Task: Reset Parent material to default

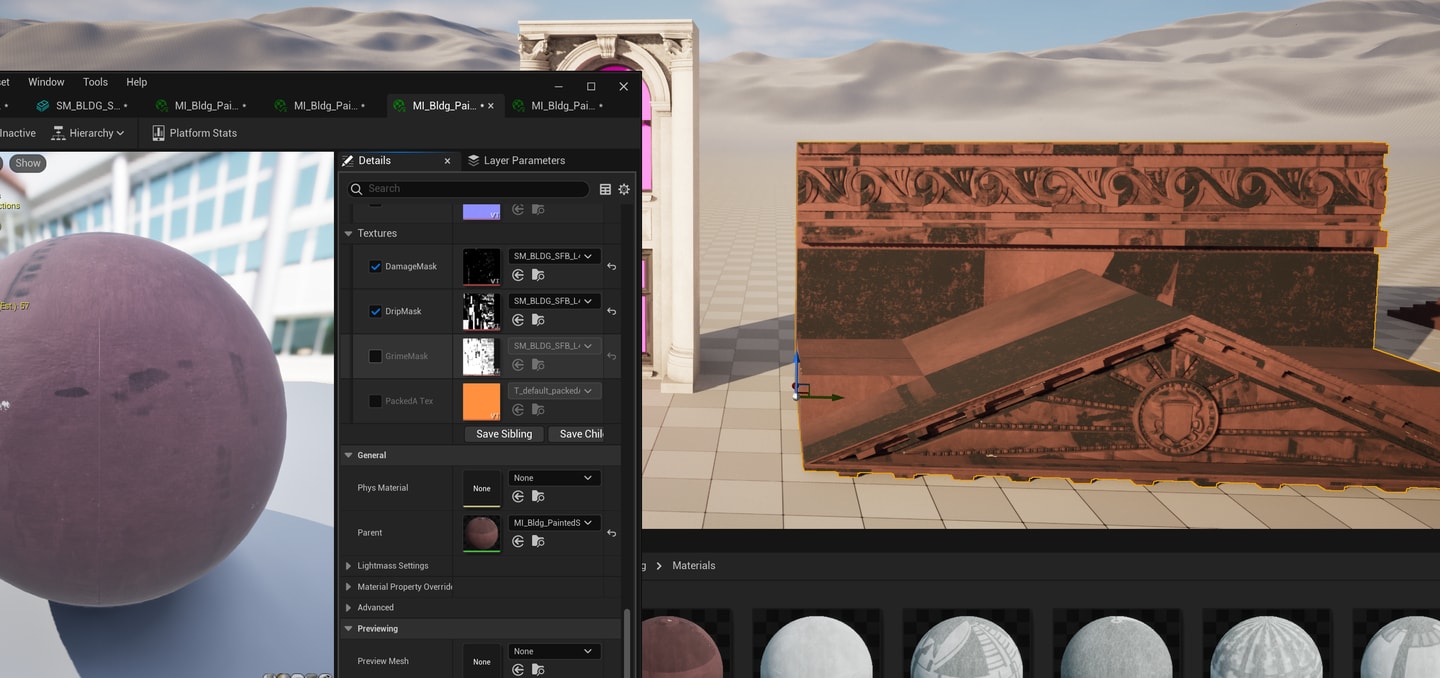Action: [611, 533]
